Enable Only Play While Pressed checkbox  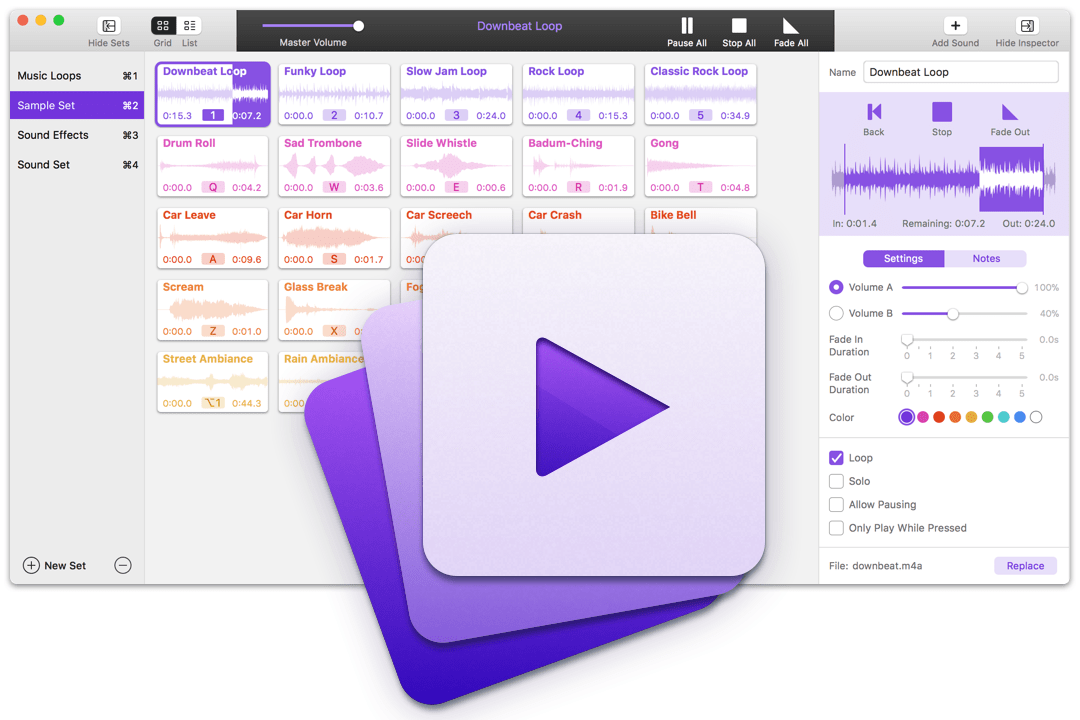[836, 528]
